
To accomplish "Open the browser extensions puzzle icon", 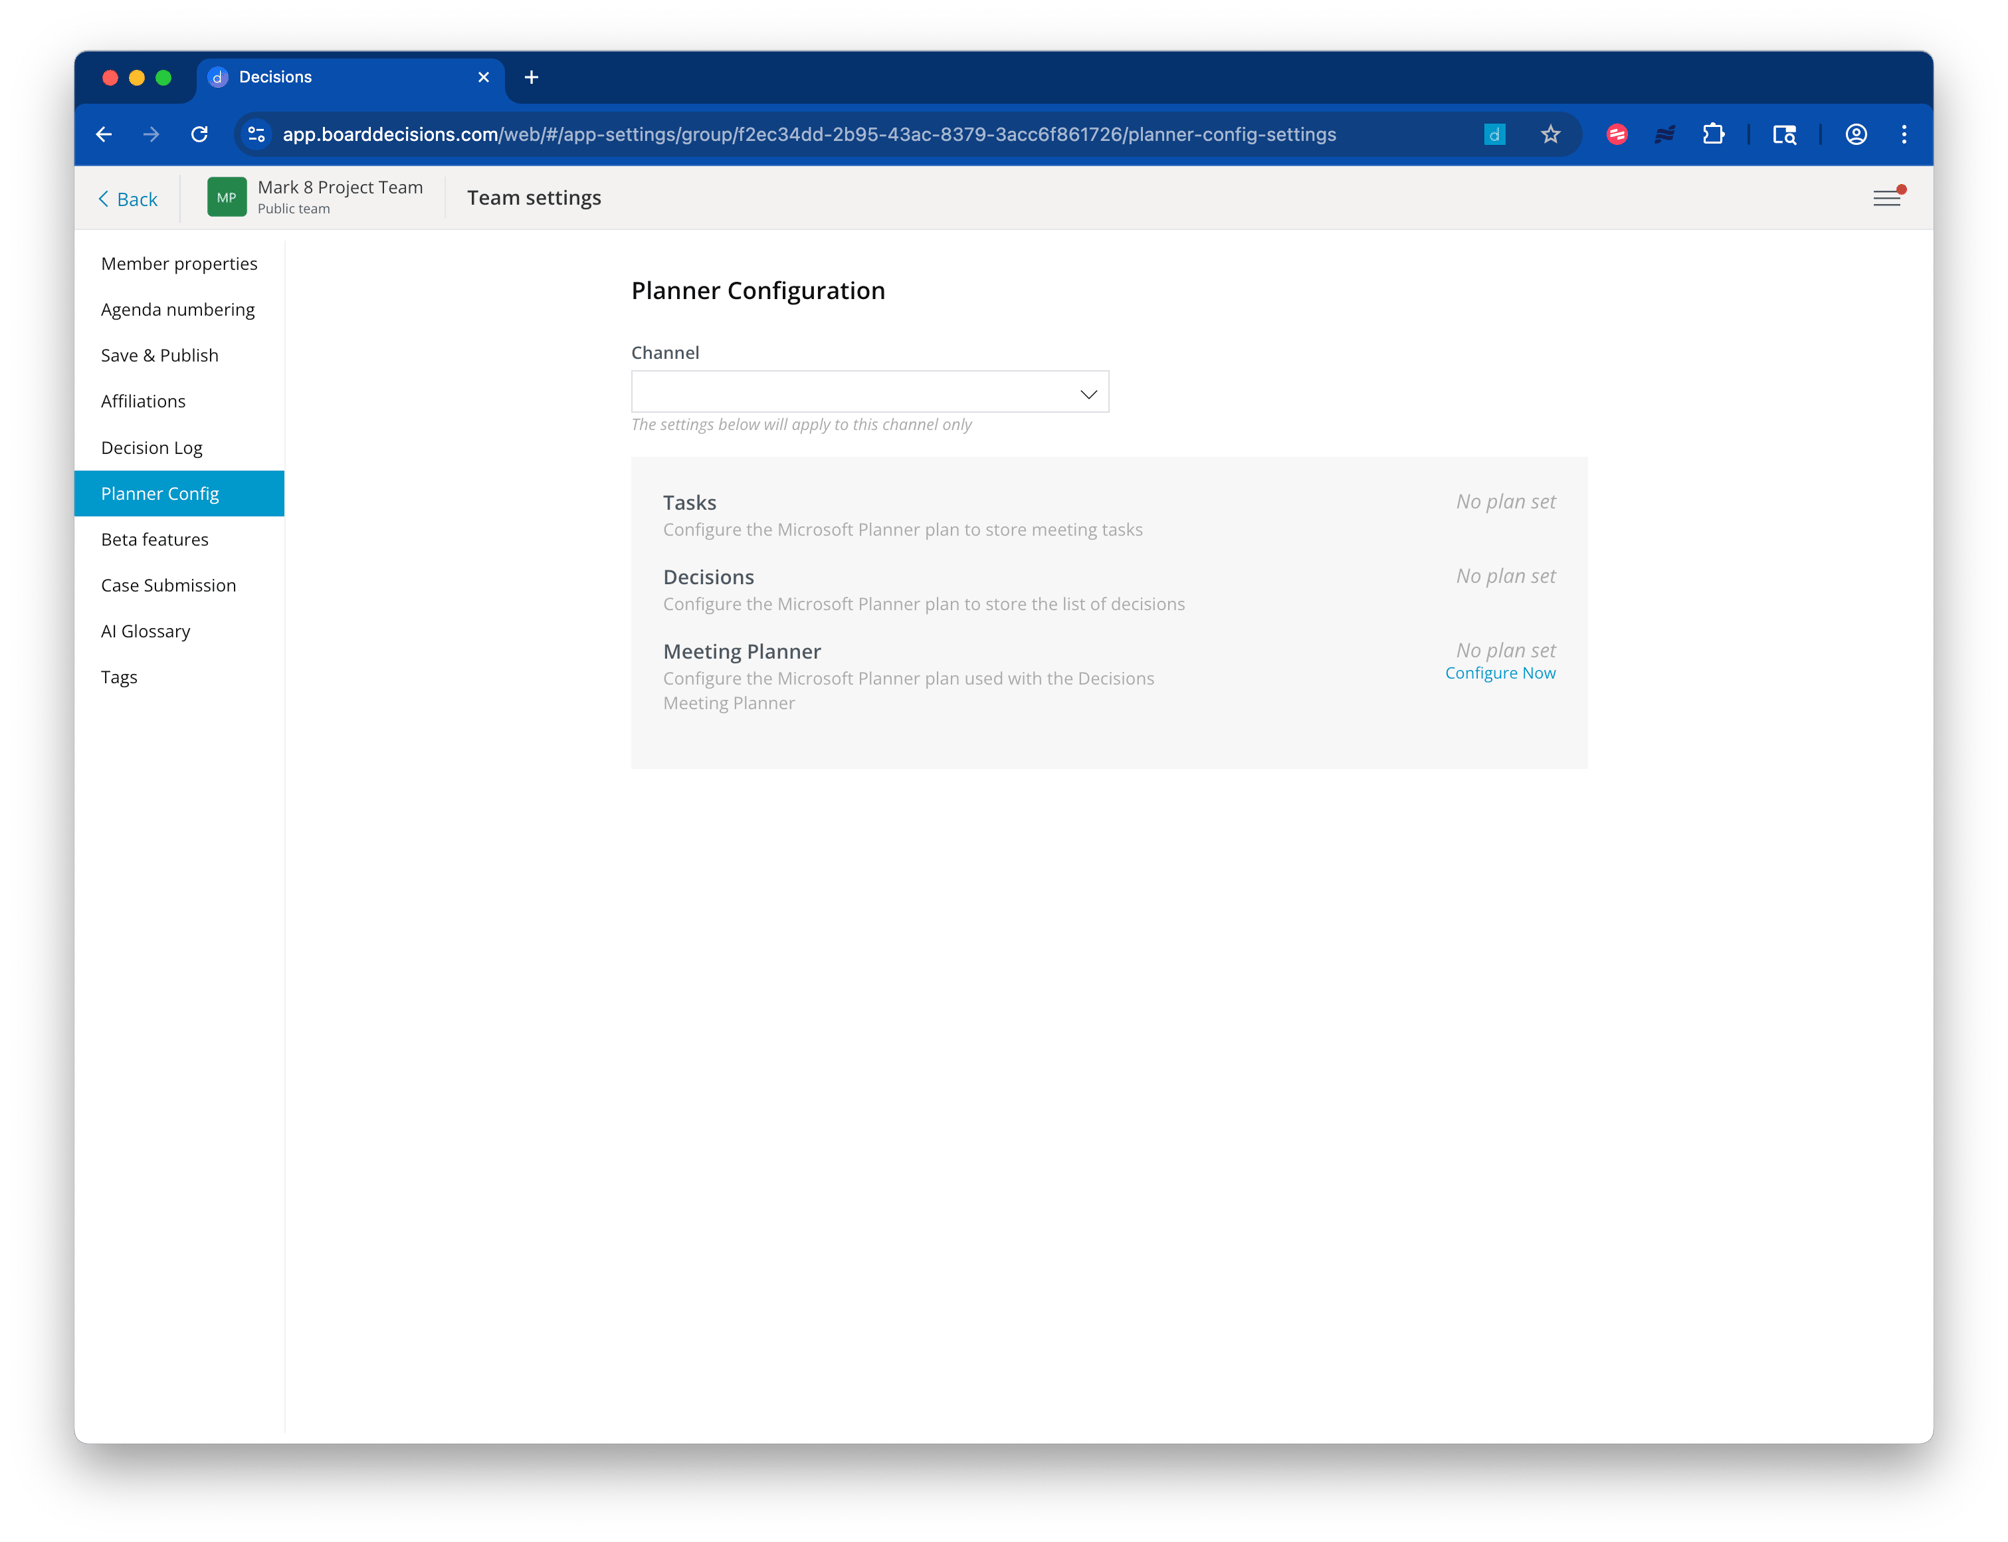I will pyautogui.click(x=1713, y=134).
